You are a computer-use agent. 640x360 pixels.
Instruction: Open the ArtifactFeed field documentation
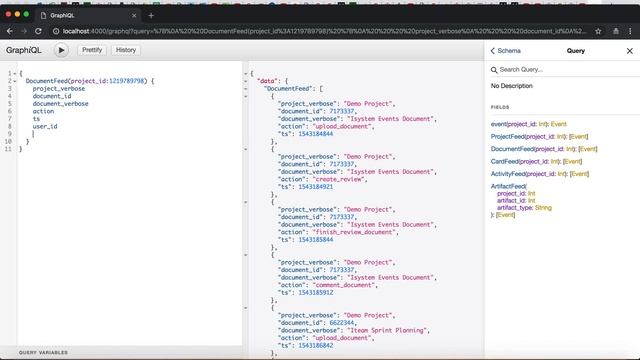tap(508, 186)
